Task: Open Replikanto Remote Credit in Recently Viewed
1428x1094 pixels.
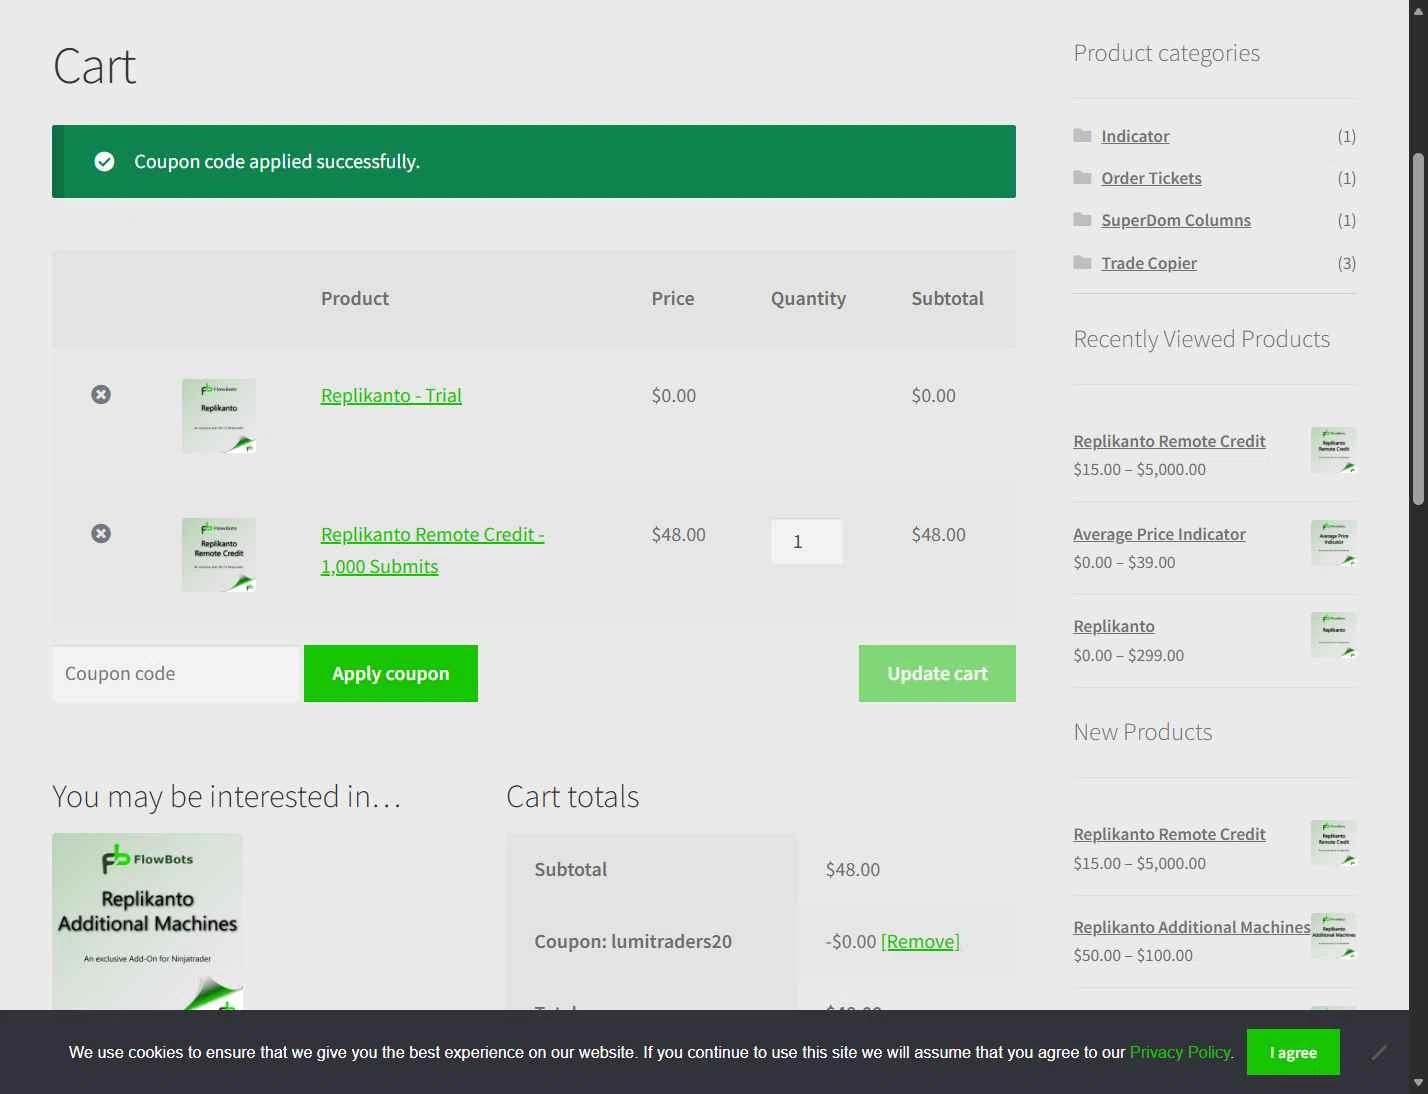Action: pos(1169,441)
